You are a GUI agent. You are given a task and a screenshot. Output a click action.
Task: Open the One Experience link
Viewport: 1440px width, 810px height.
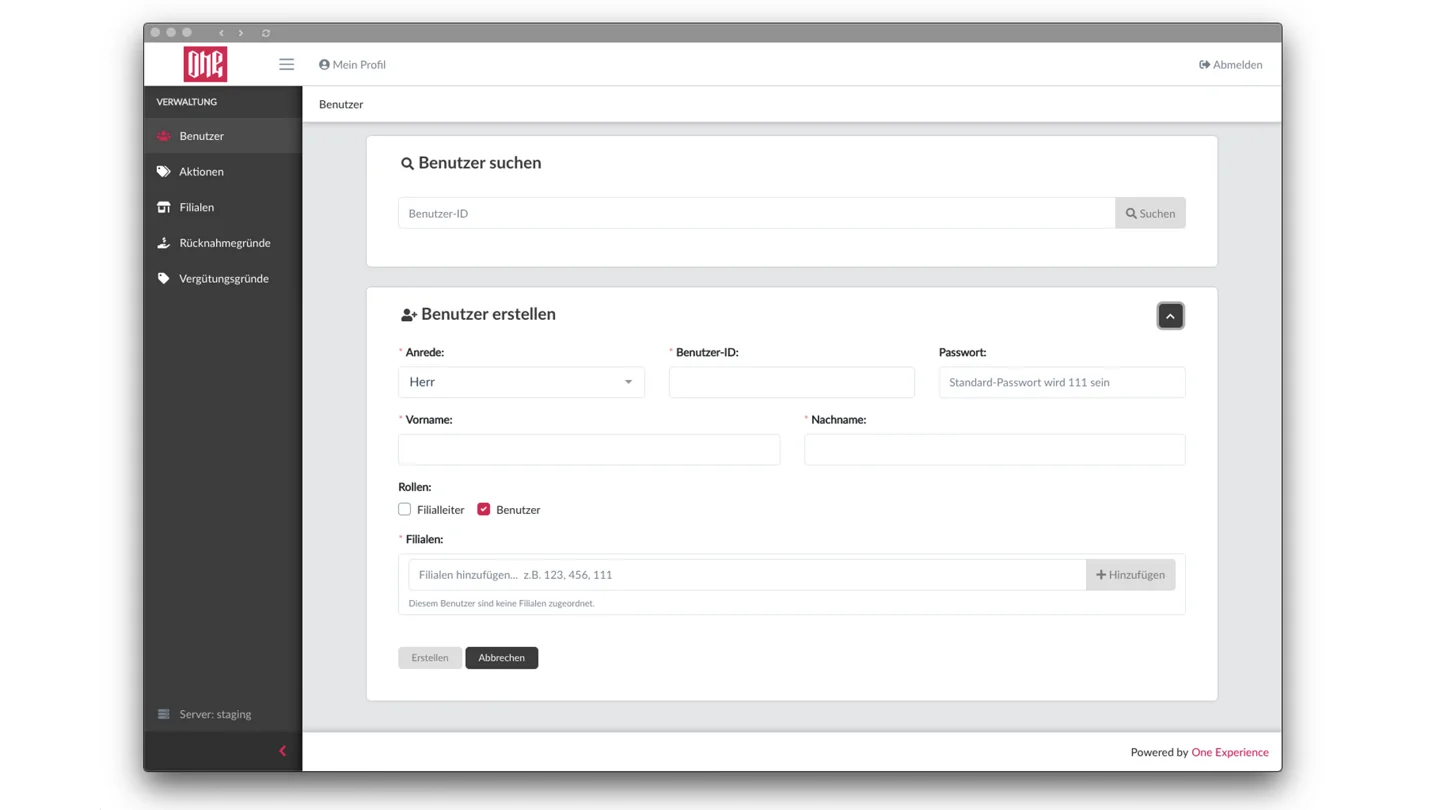click(x=1230, y=752)
